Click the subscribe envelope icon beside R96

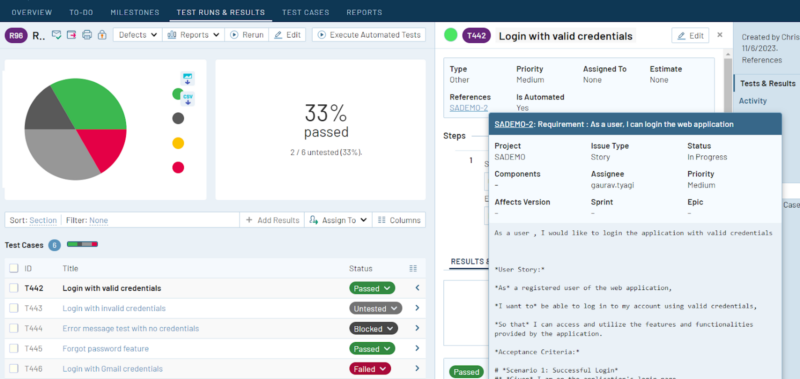click(x=57, y=35)
